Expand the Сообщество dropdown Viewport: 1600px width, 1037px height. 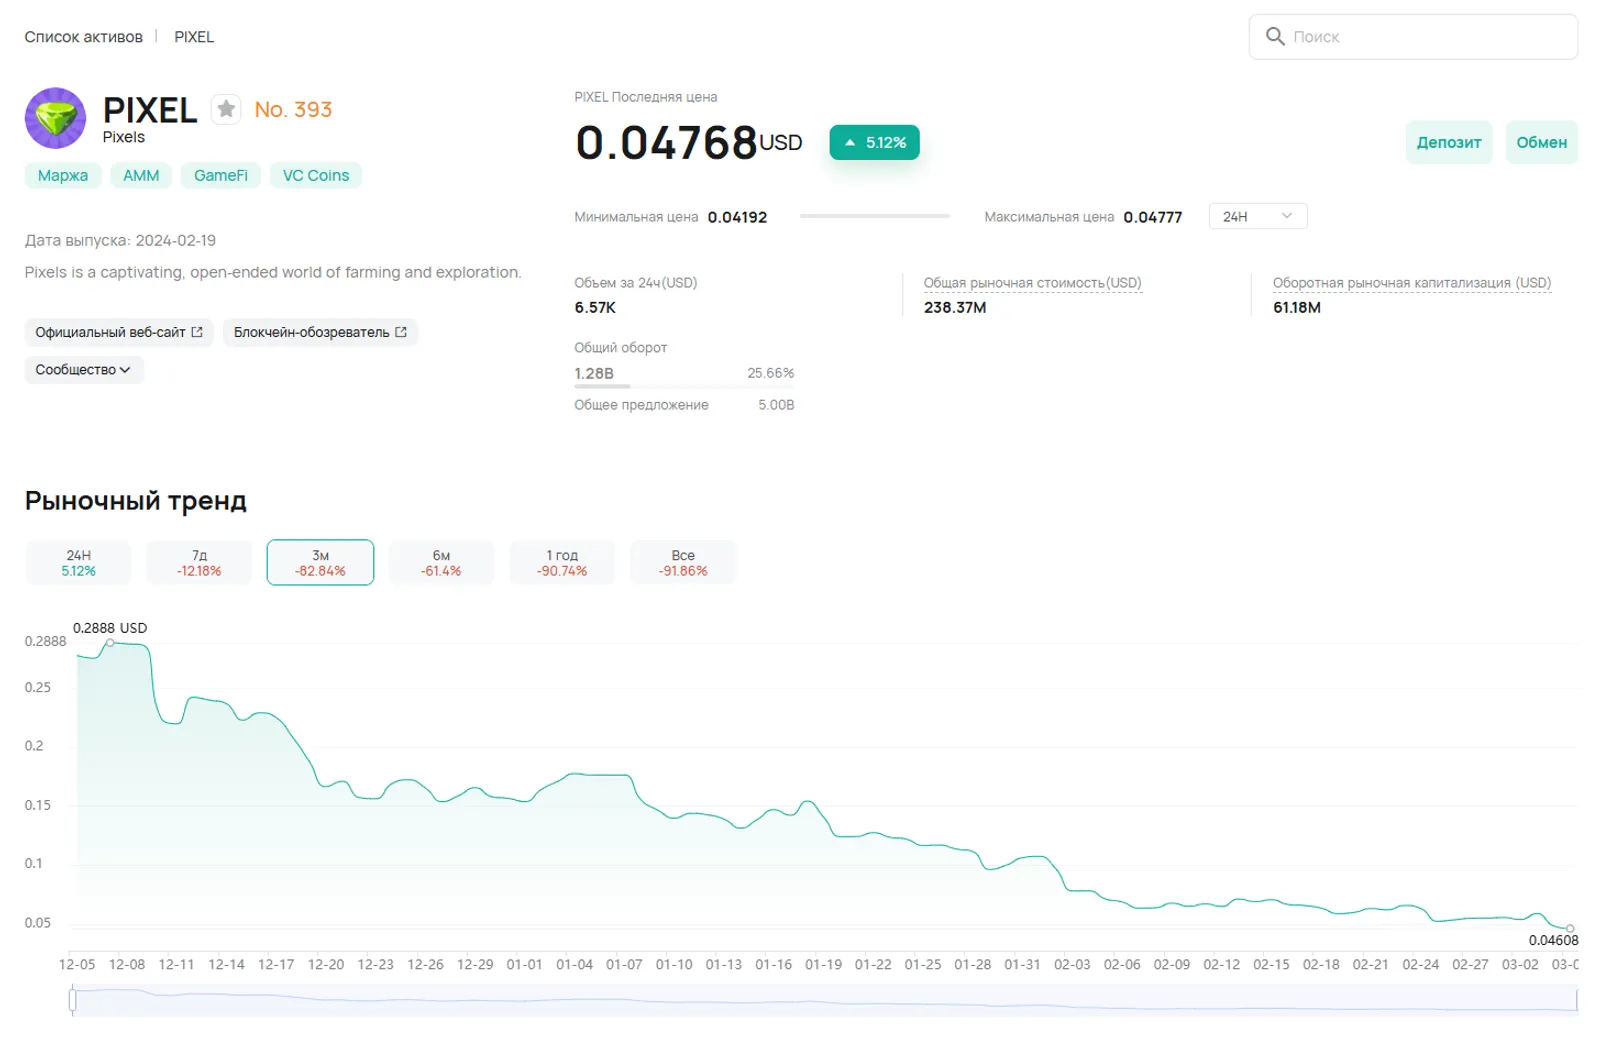point(84,370)
